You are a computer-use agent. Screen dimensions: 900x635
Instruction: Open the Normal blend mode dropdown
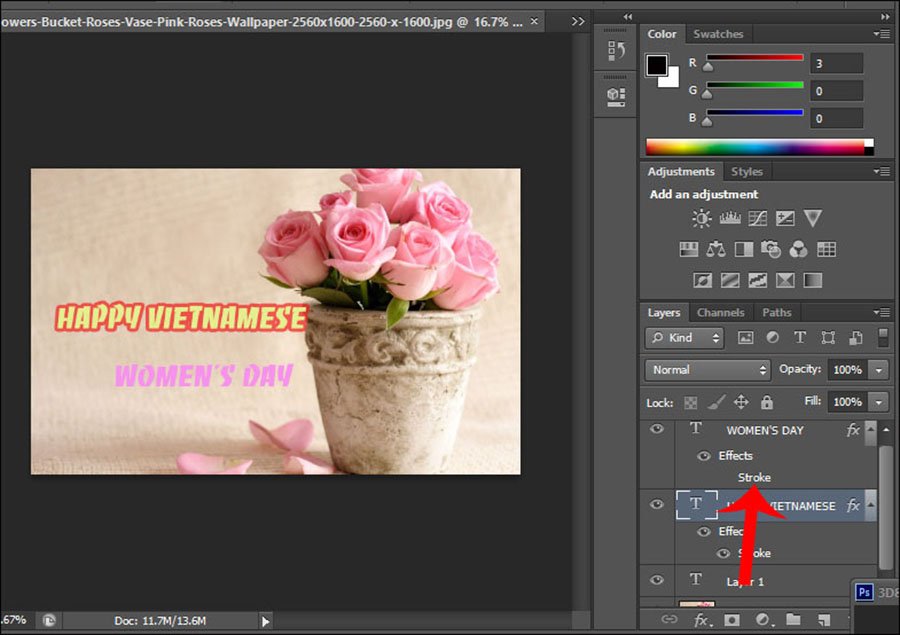click(706, 369)
